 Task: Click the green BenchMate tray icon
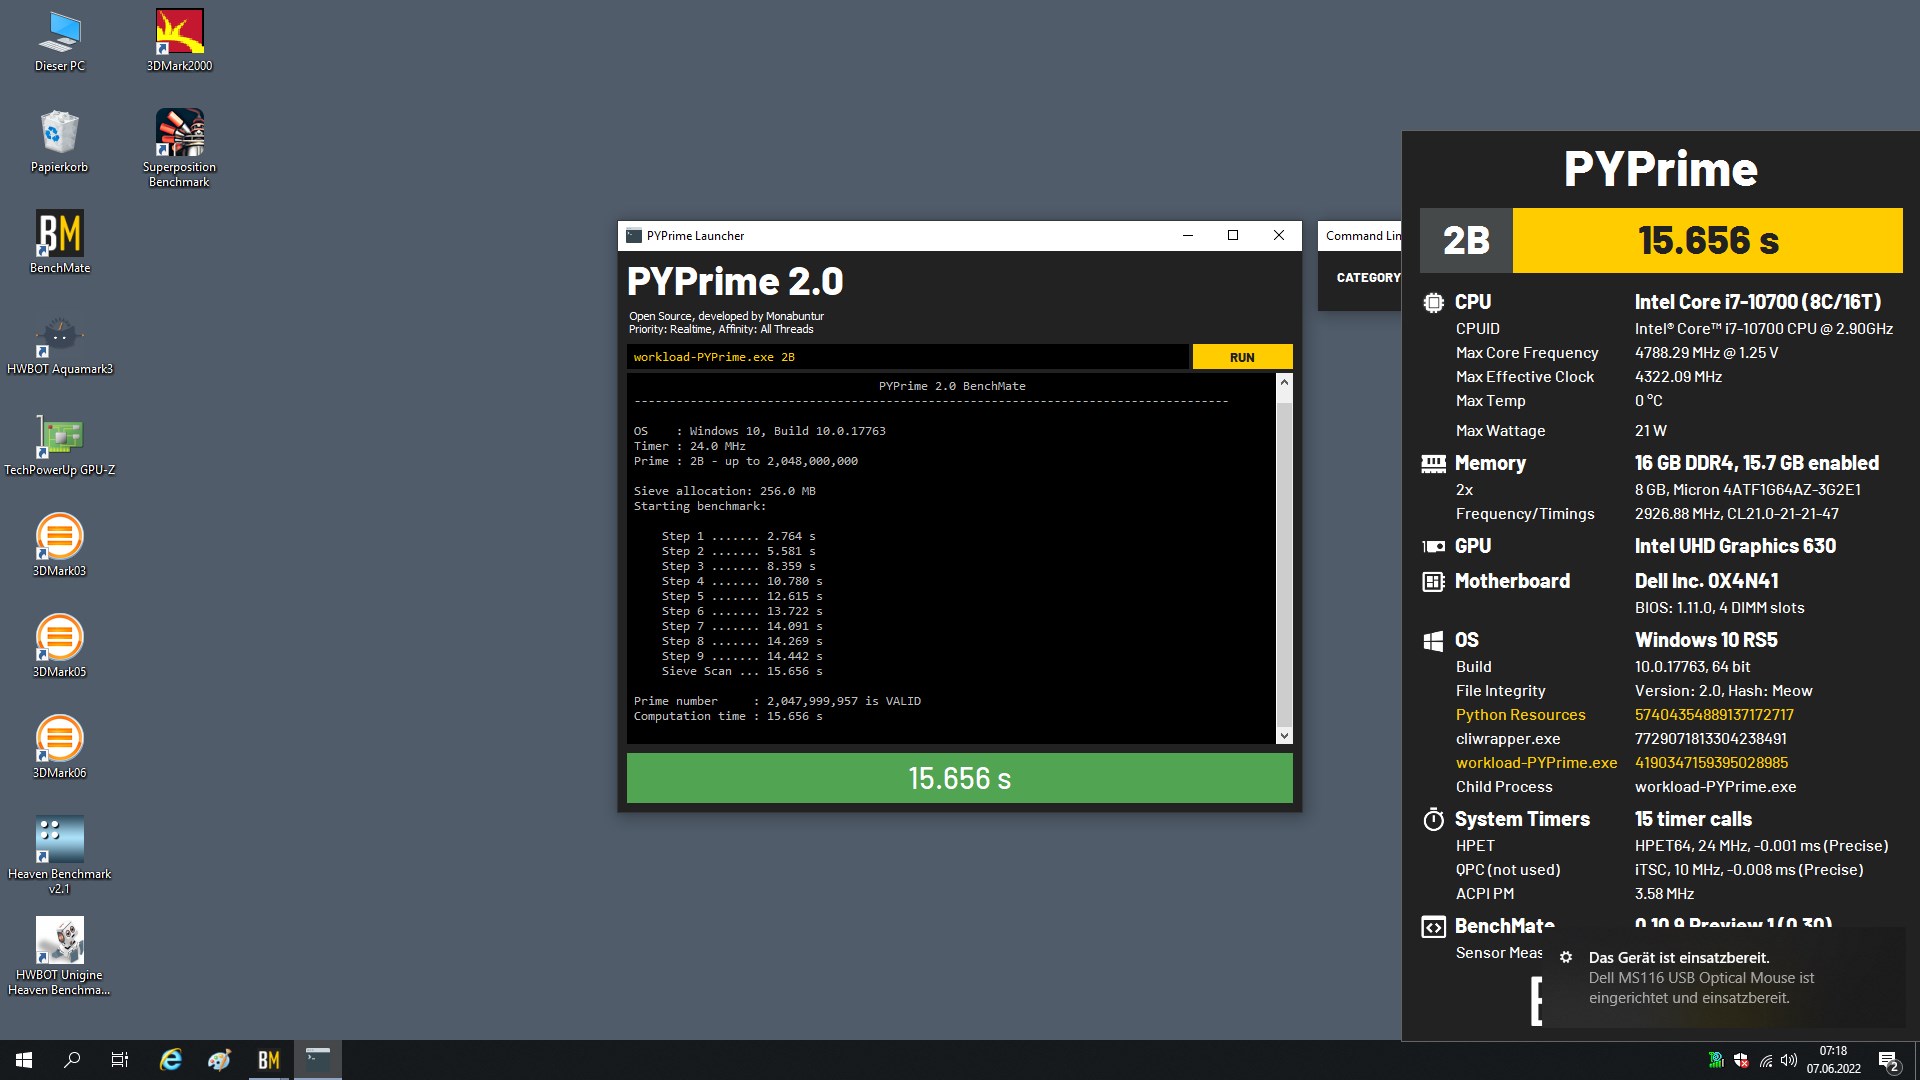[x=1716, y=1060]
